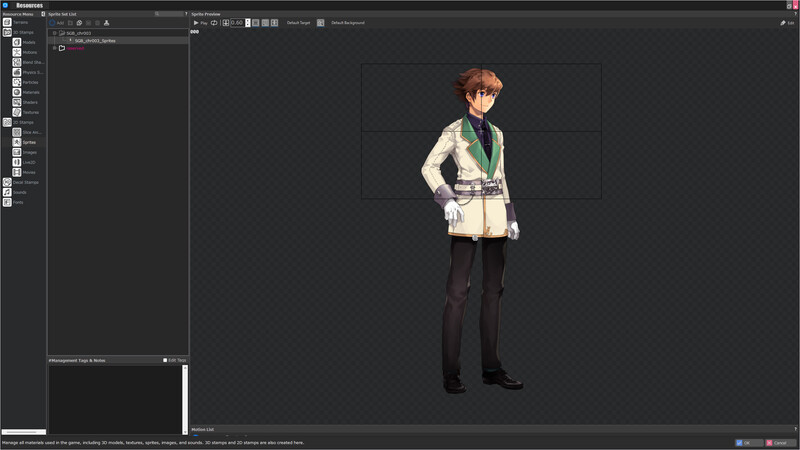
Task: Open the Blend Shapes resource
Action: [28, 62]
